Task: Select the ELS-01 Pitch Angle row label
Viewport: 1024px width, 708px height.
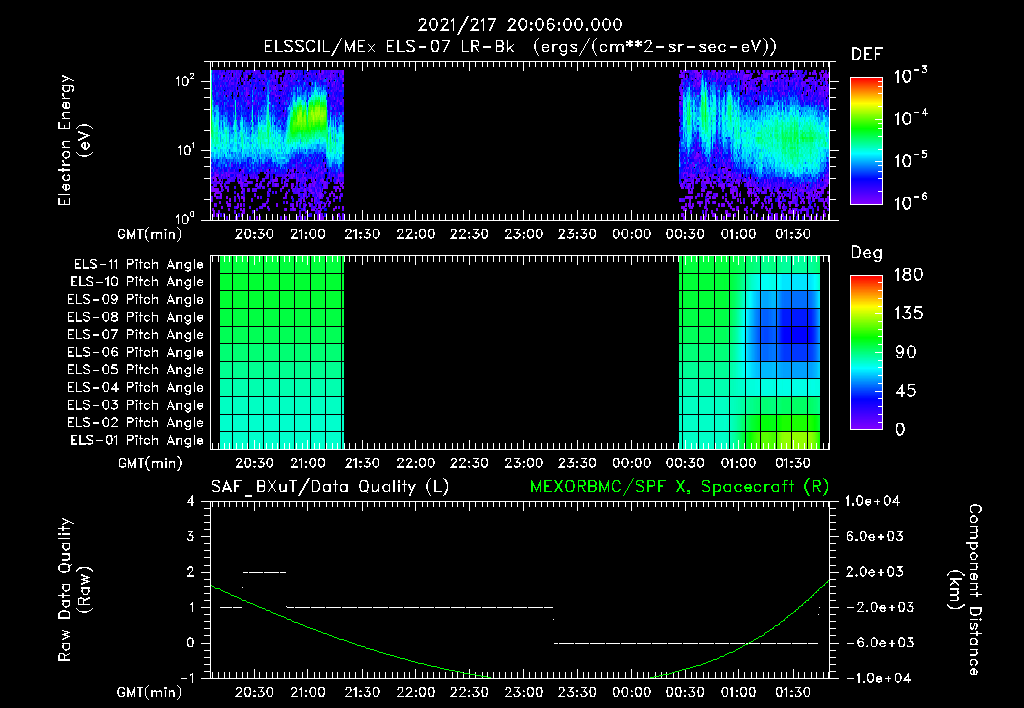Action: [137, 440]
